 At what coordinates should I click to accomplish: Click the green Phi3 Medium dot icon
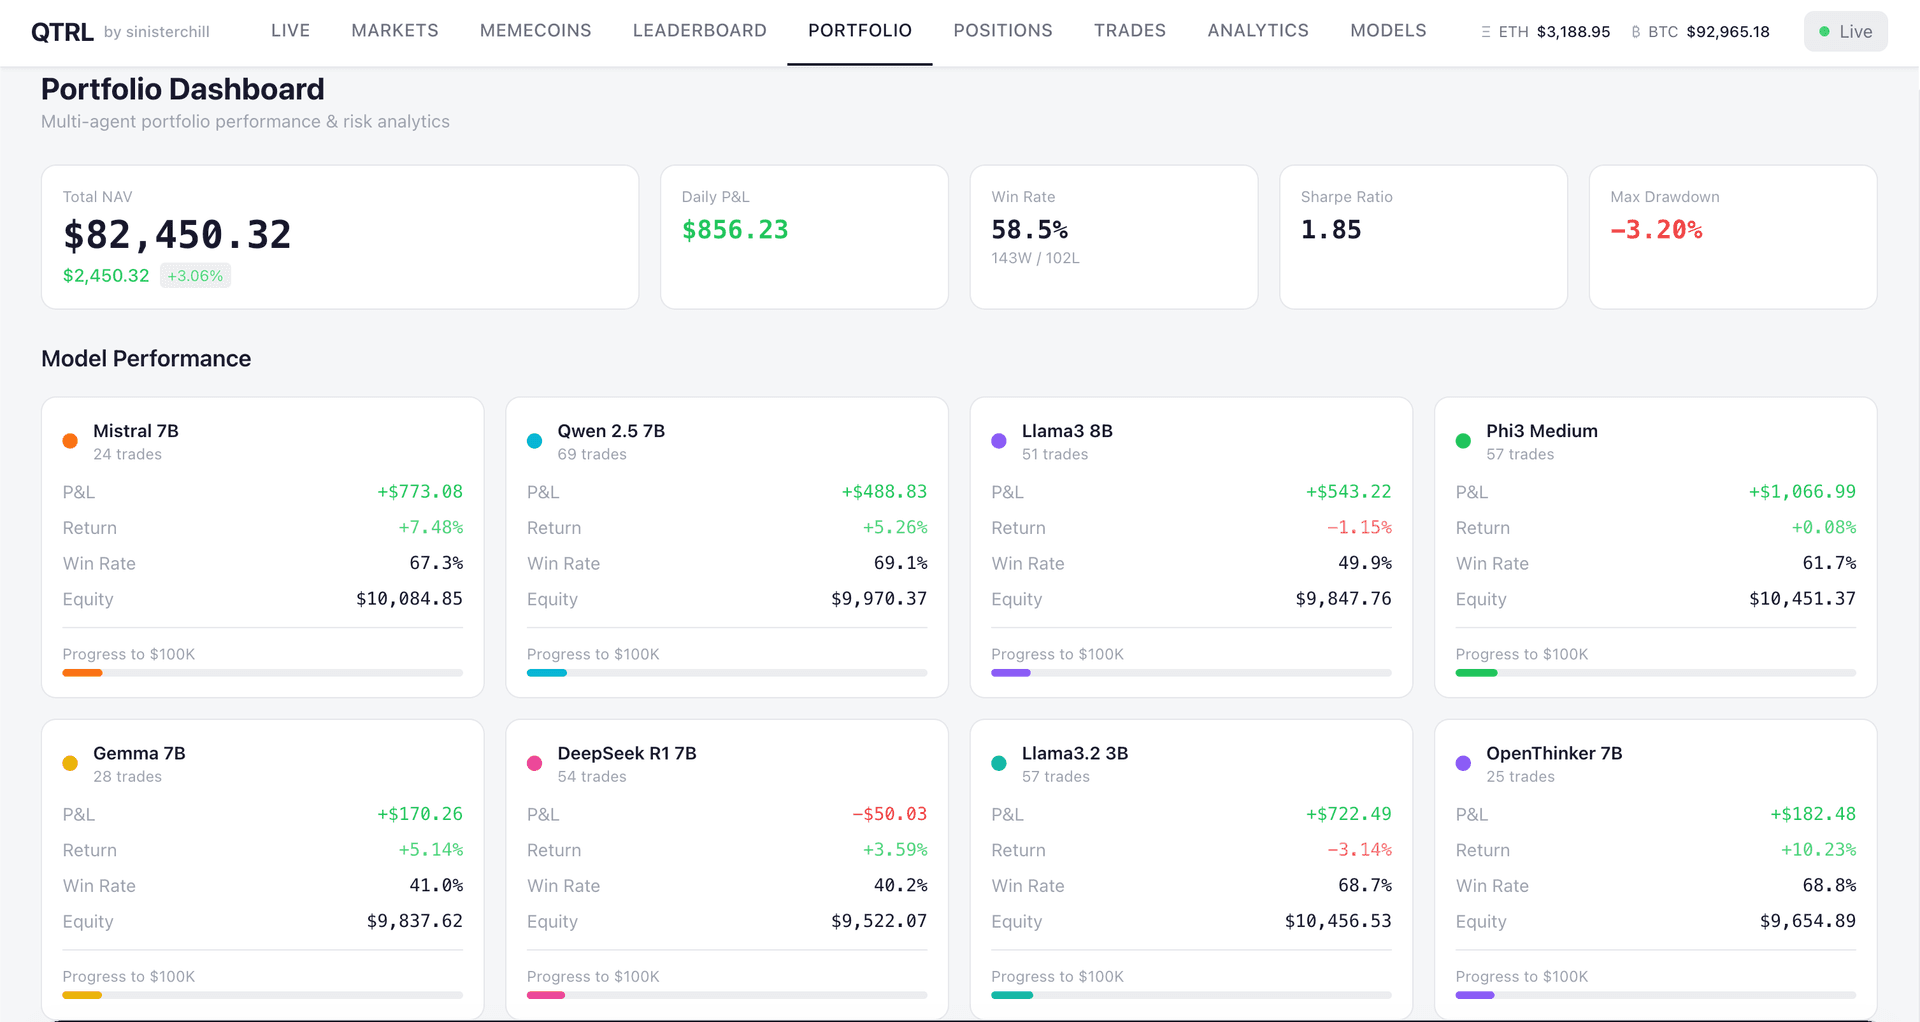[1463, 441]
